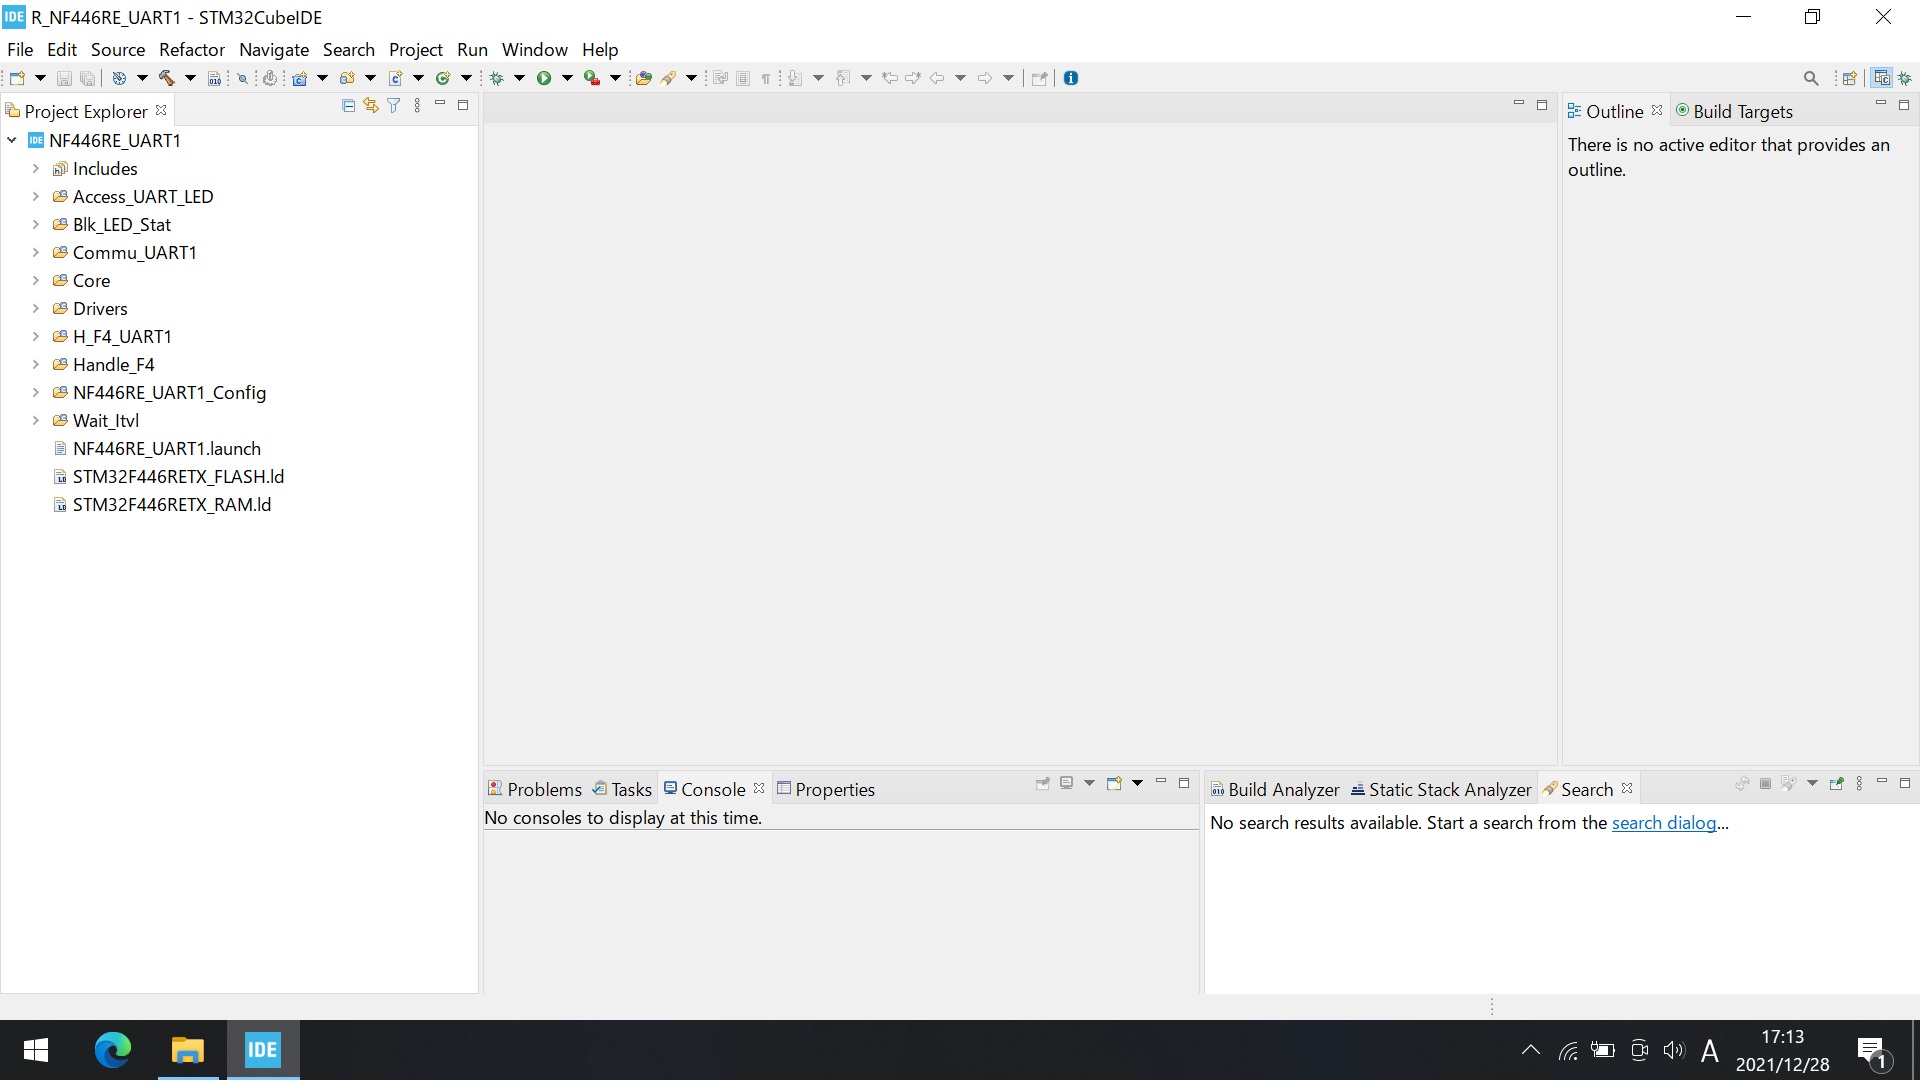
Task: Toggle Pin Console button
Action: pyautogui.click(x=1043, y=783)
